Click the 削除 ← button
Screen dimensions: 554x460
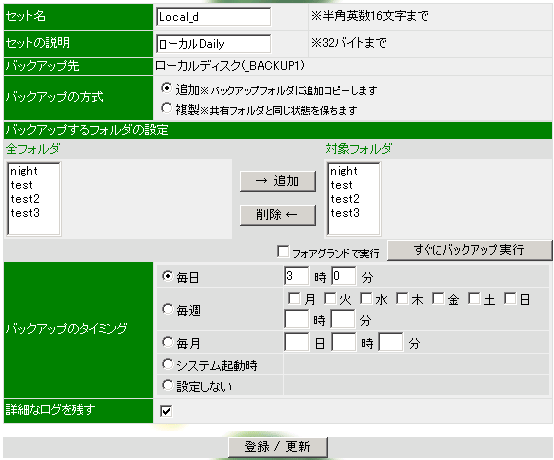(x=278, y=215)
